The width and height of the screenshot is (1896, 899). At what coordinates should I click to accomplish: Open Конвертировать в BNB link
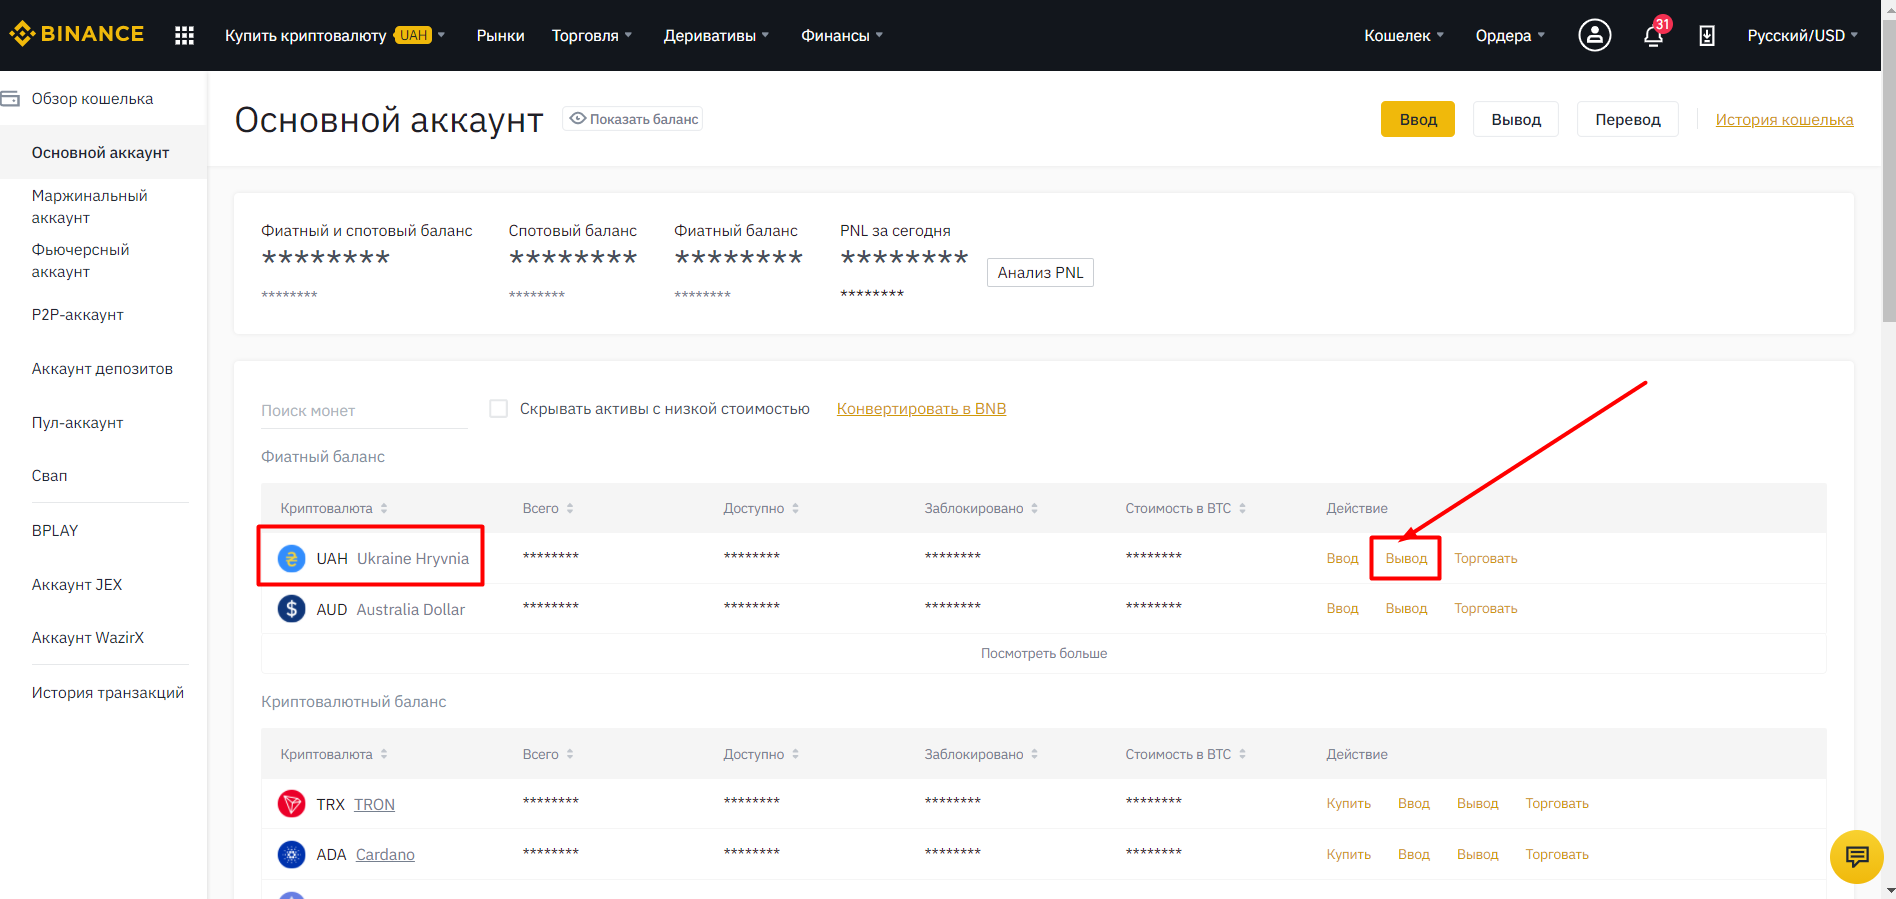(x=921, y=408)
